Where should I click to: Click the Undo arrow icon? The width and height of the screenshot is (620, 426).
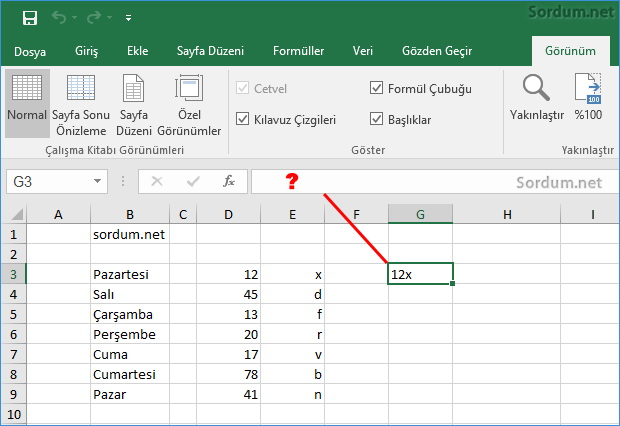59,17
